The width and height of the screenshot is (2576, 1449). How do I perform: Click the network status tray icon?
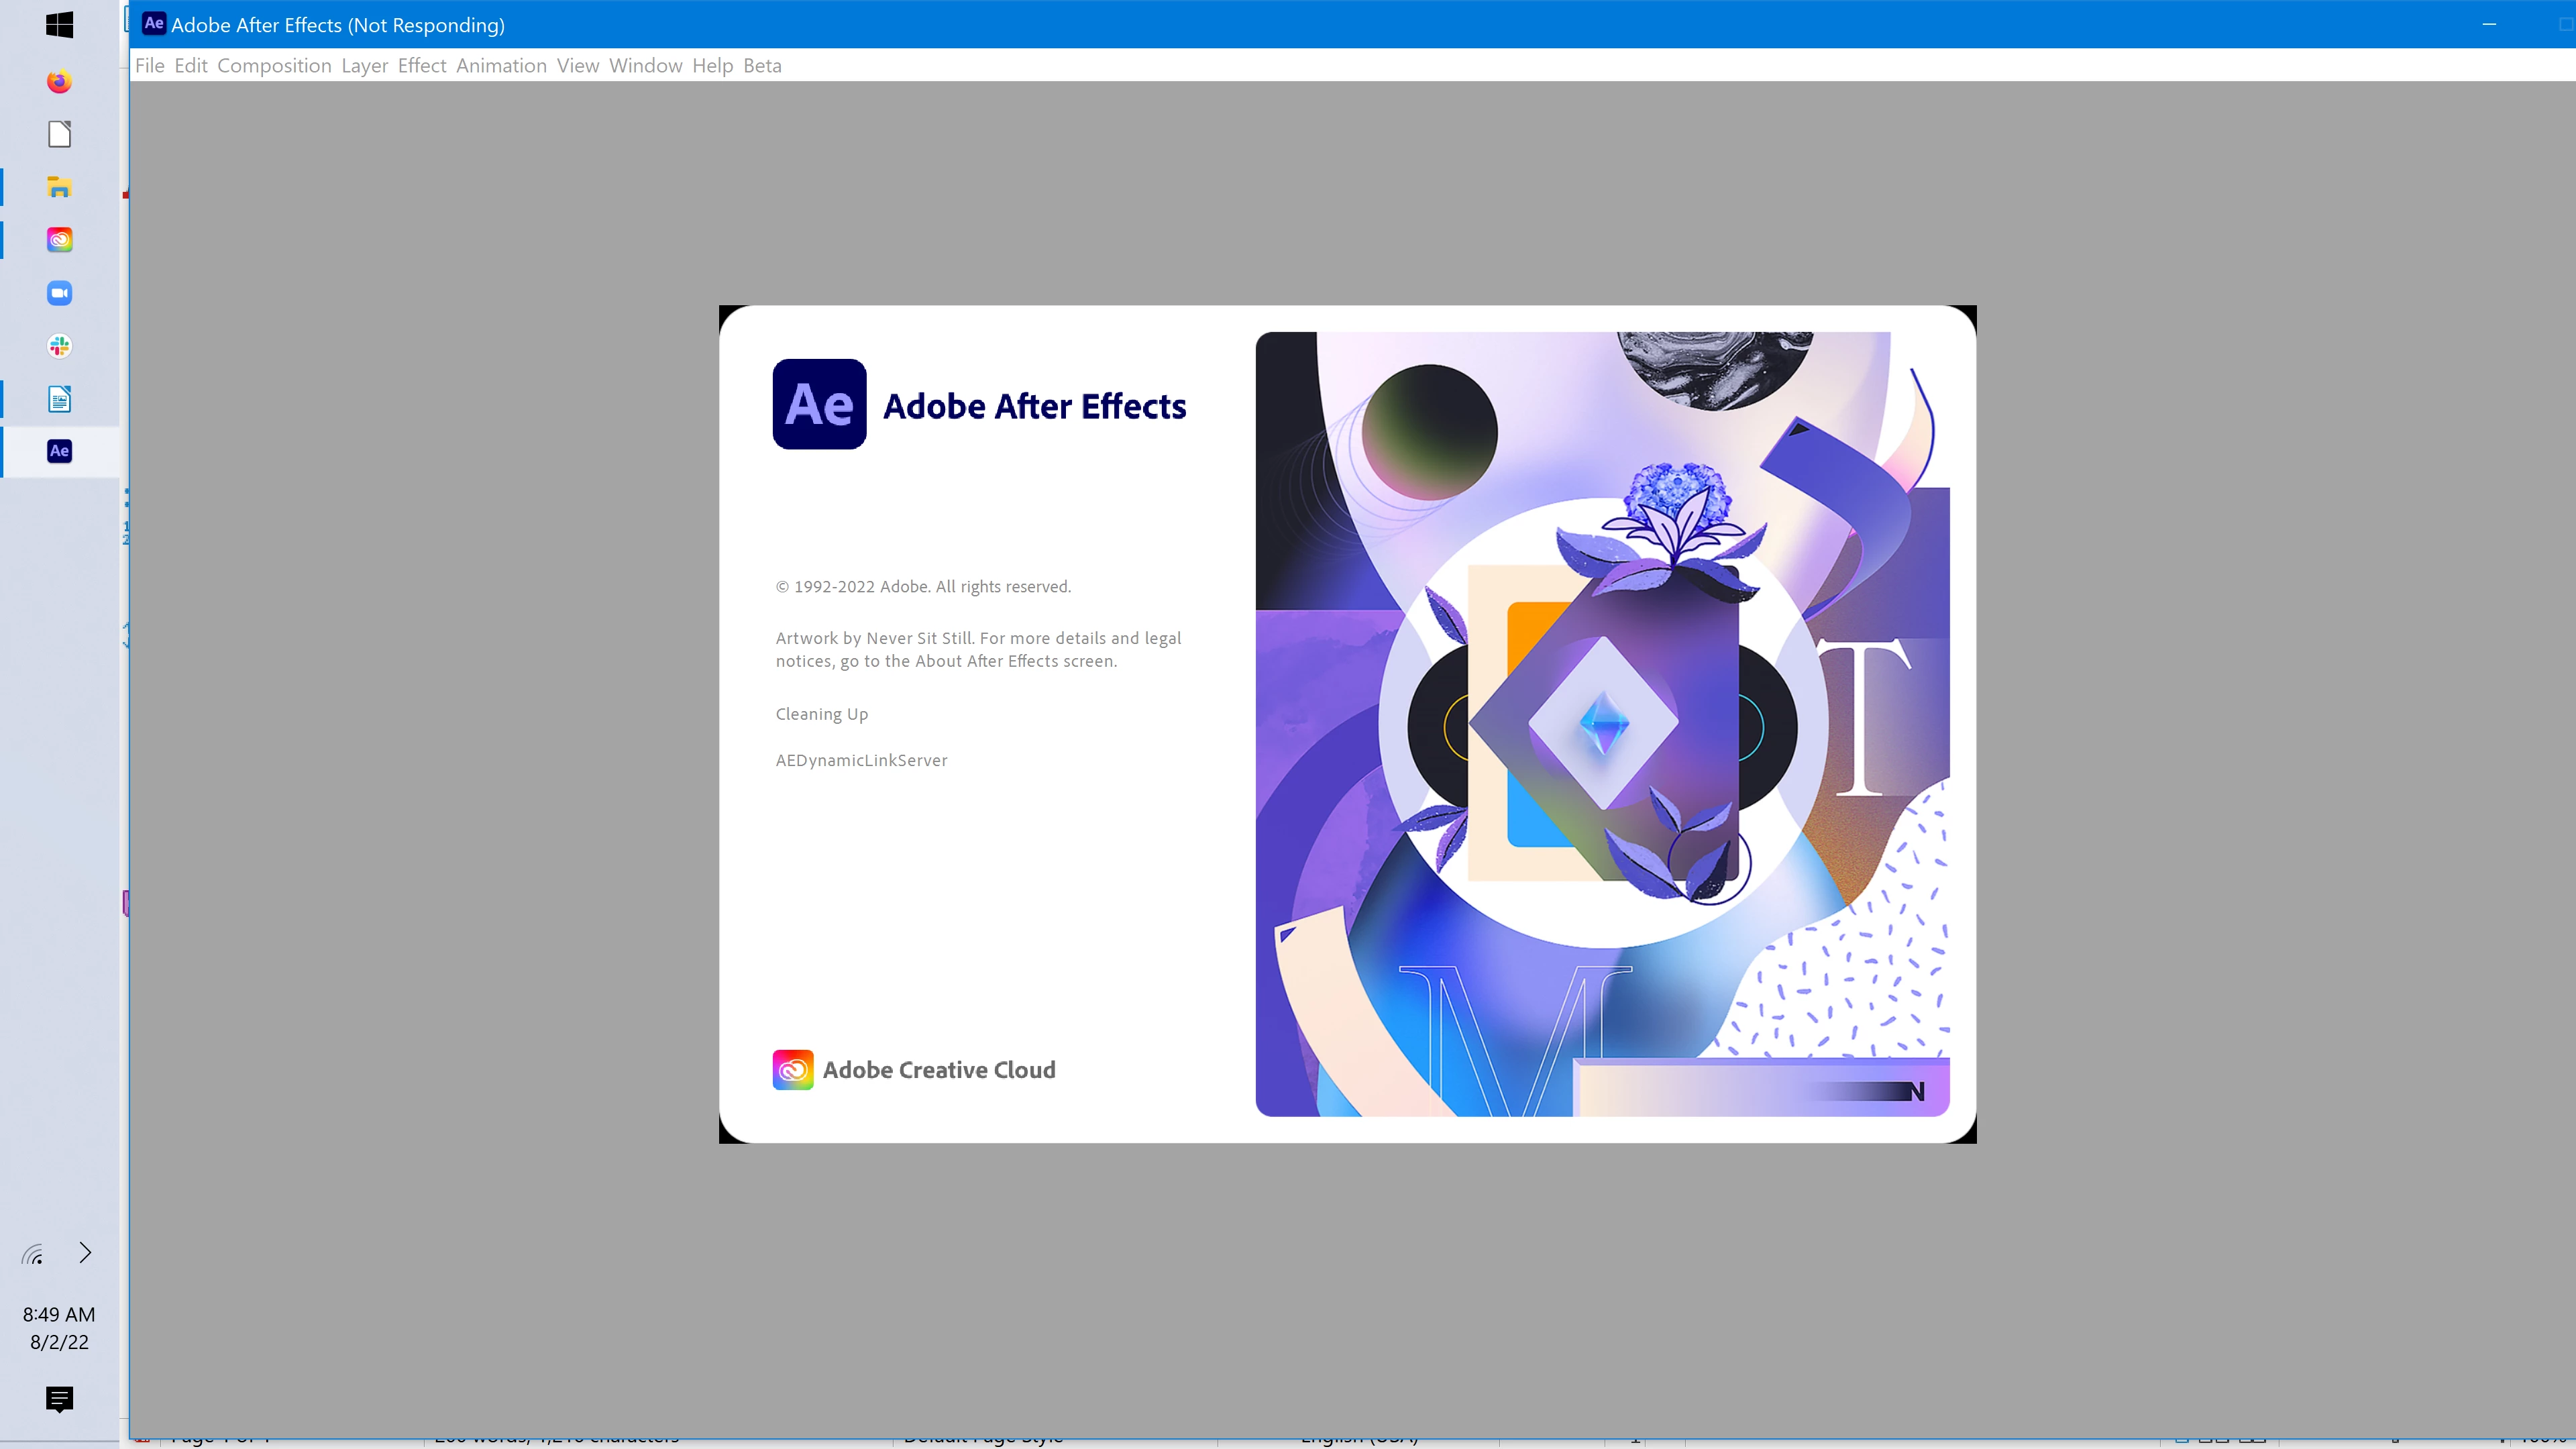tap(33, 1254)
